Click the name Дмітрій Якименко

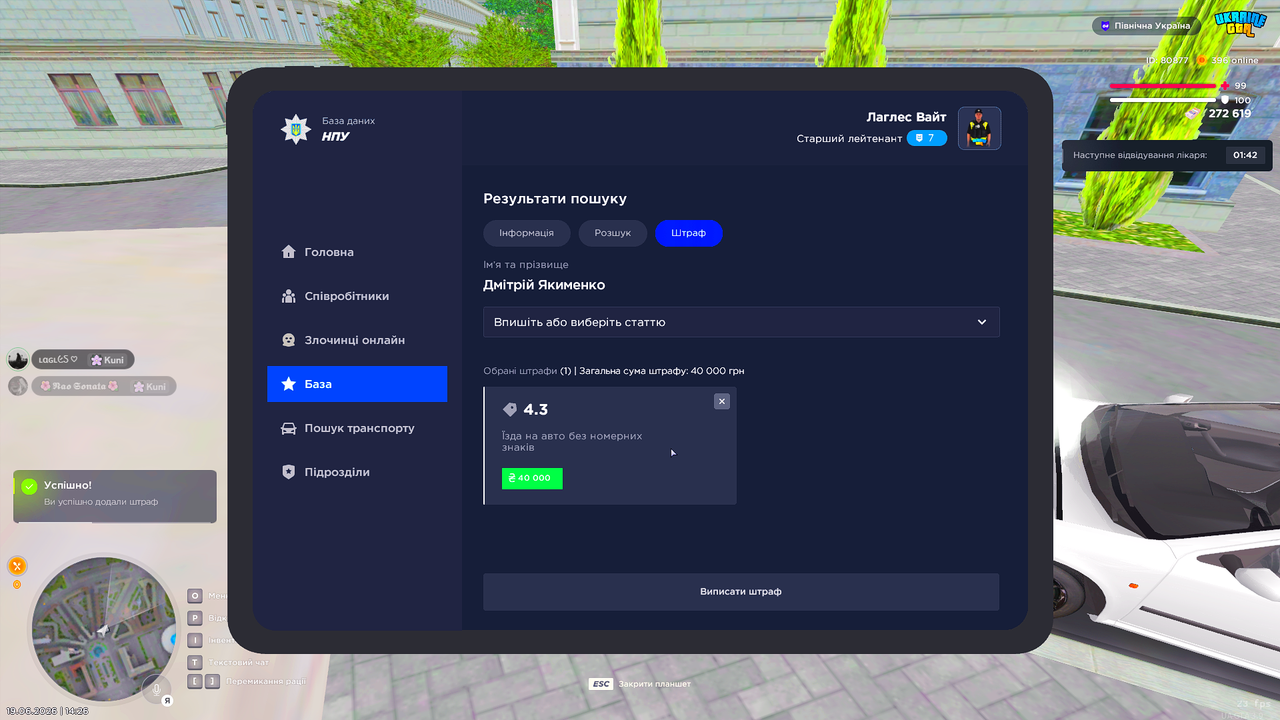point(544,285)
